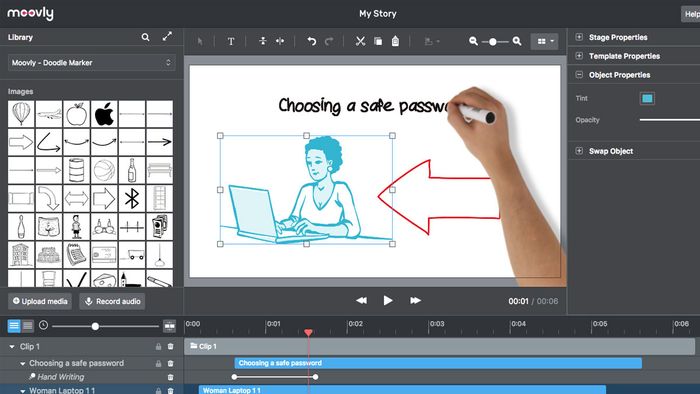Click the vertical align icon
This screenshot has height=394, width=700.
[262, 41]
